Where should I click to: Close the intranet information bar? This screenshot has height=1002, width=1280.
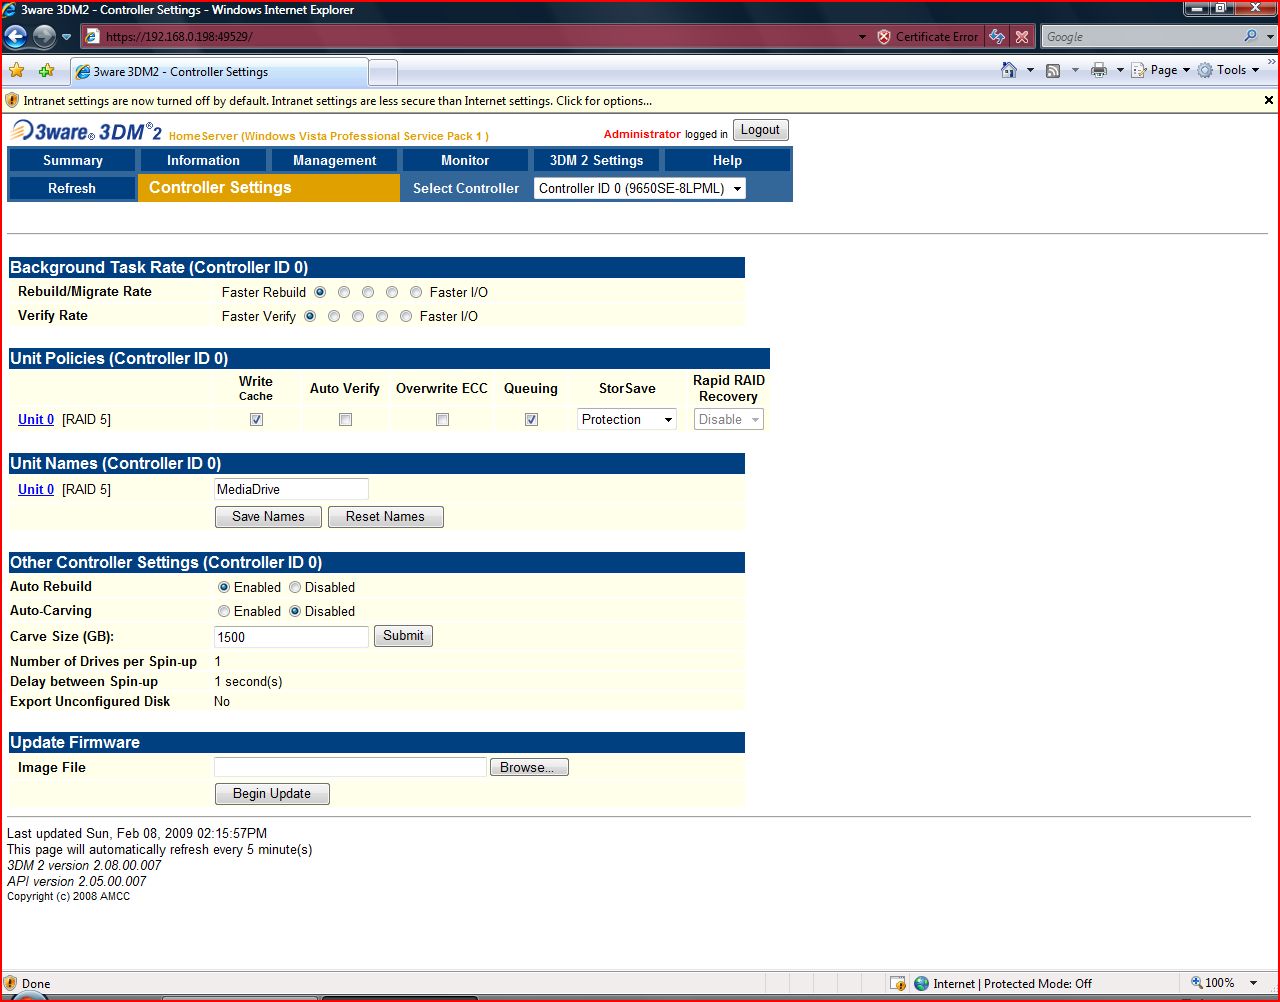coord(1269,100)
